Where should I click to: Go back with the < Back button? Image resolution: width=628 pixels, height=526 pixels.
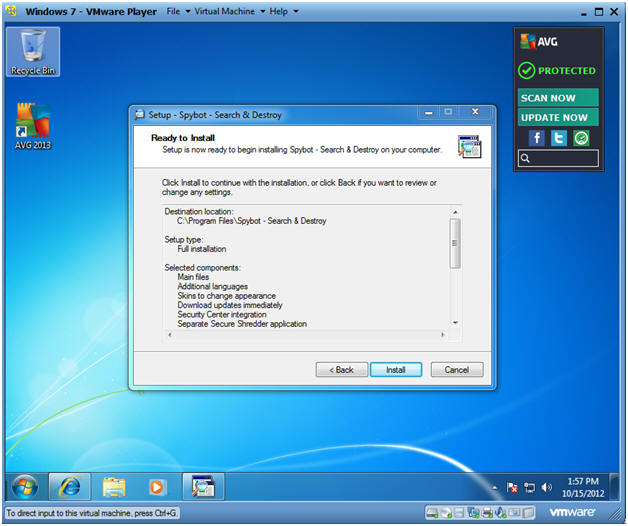click(341, 369)
